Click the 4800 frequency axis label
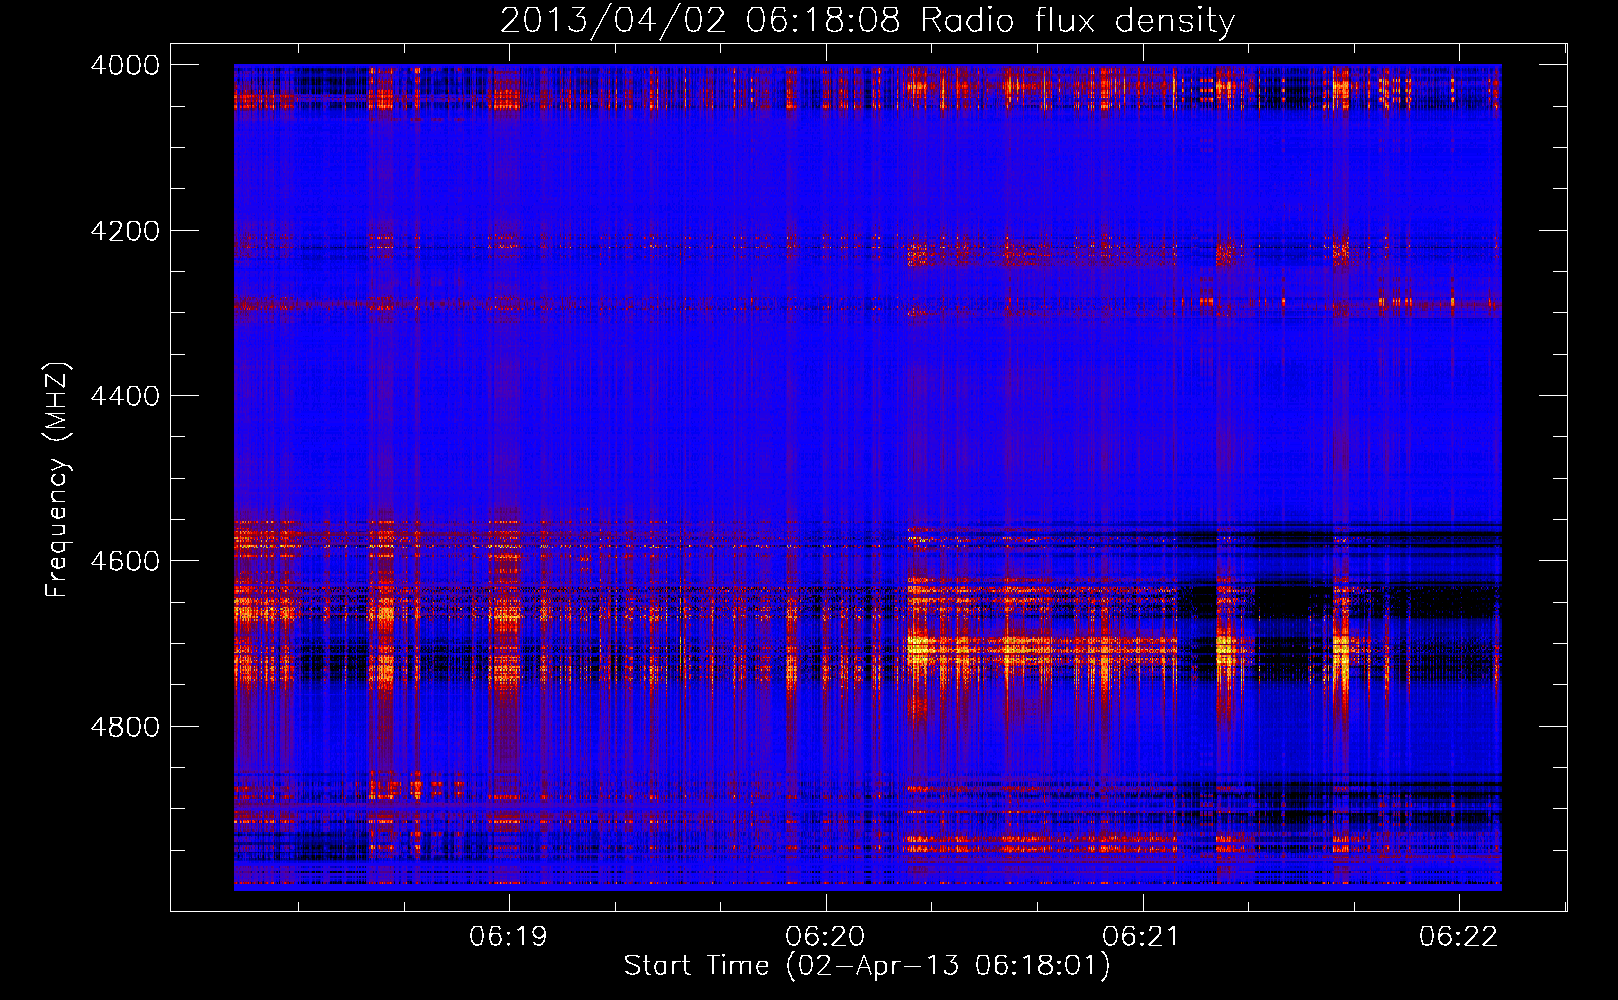This screenshot has height=1000, width=1618. pyautogui.click(x=124, y=726)
